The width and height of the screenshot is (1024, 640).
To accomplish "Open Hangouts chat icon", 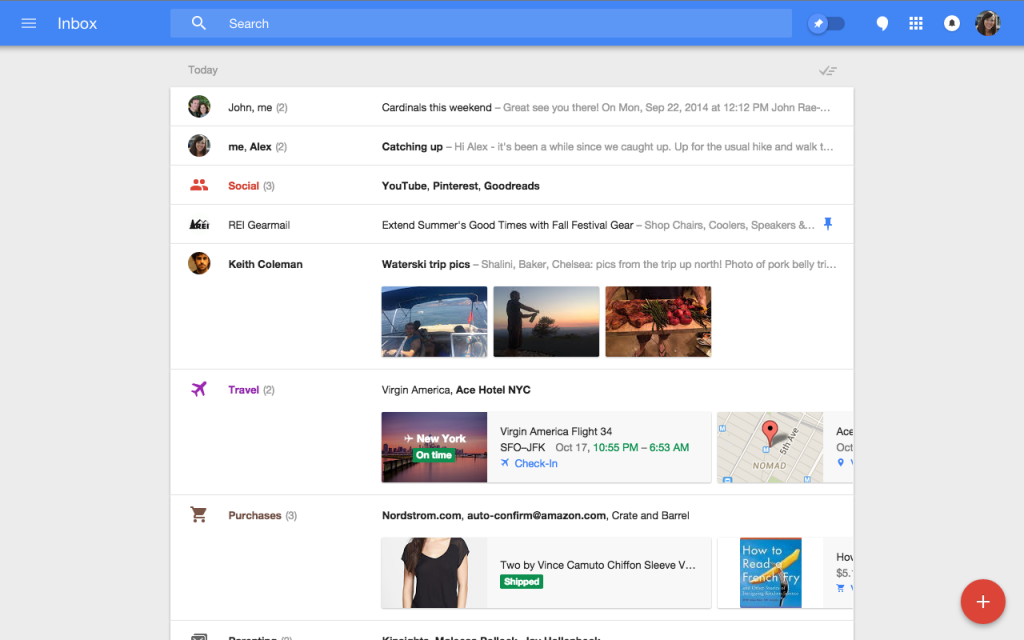I will (x=882, y=24).
